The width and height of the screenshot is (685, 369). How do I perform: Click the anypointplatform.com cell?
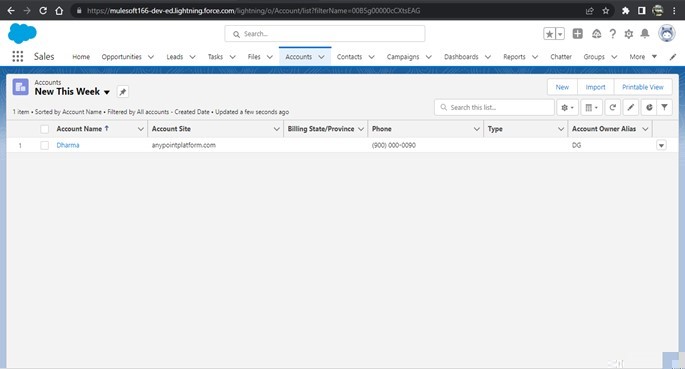coord(183,145)
